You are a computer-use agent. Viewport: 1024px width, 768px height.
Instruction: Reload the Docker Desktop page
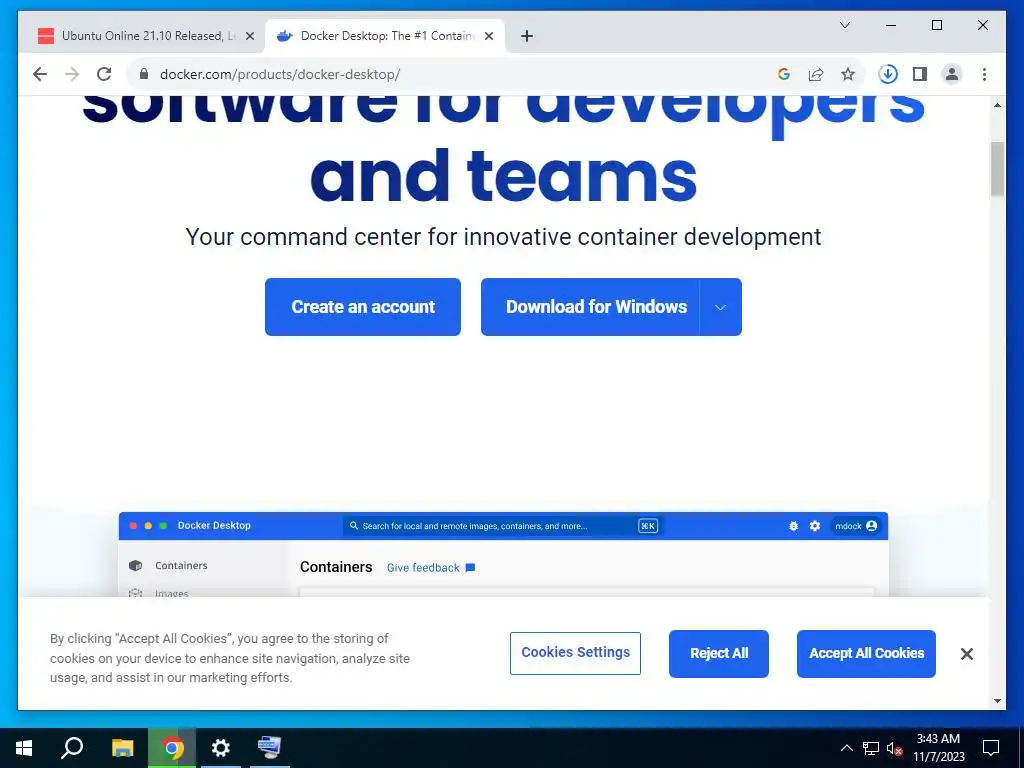(104, 74)
